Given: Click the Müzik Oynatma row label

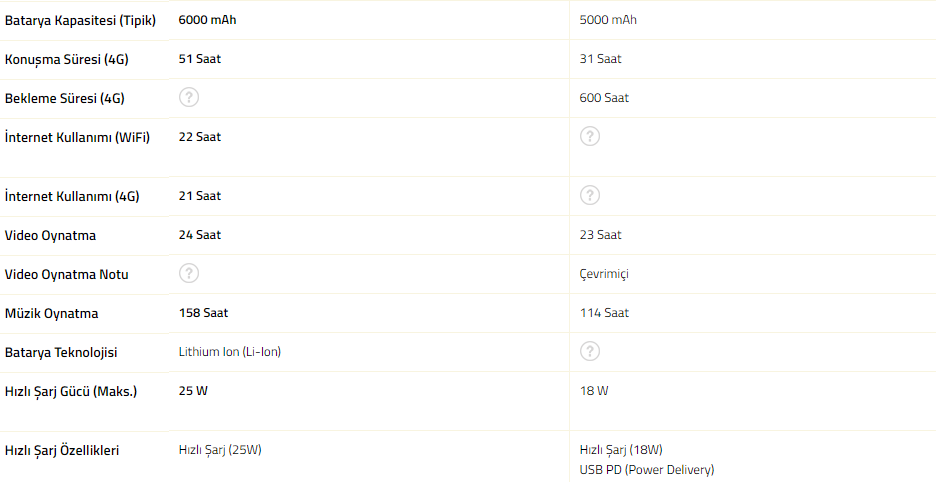Looking at the screenshot, I should [52, 313].
